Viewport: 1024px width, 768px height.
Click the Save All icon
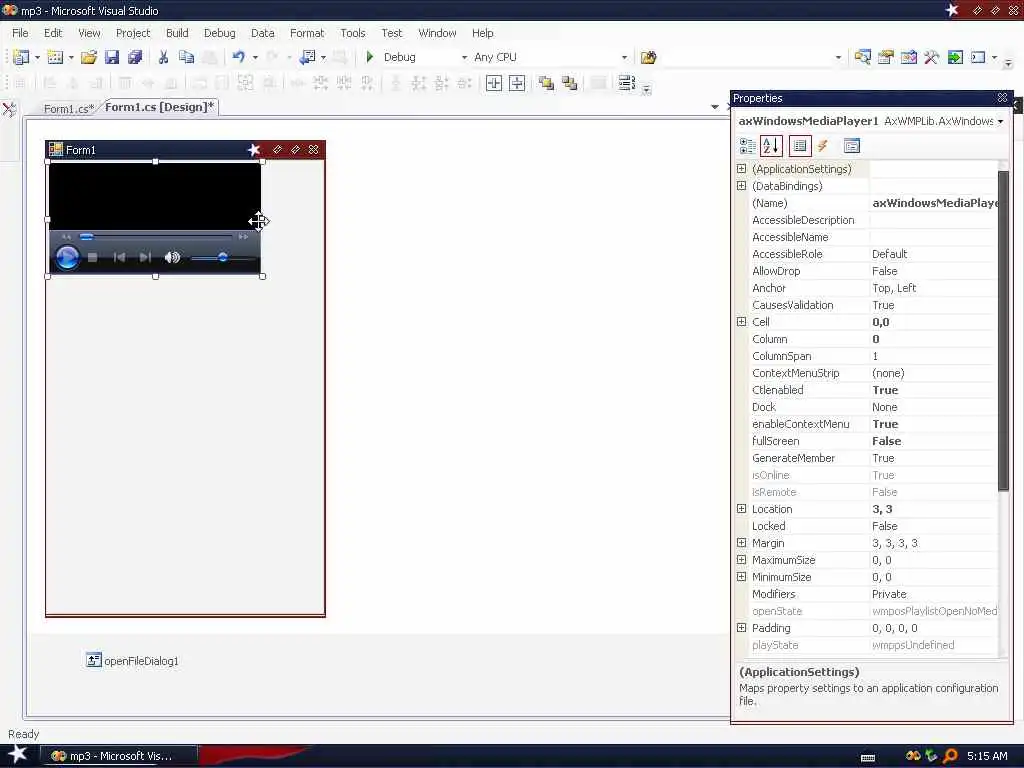click(x=135, y=57)
